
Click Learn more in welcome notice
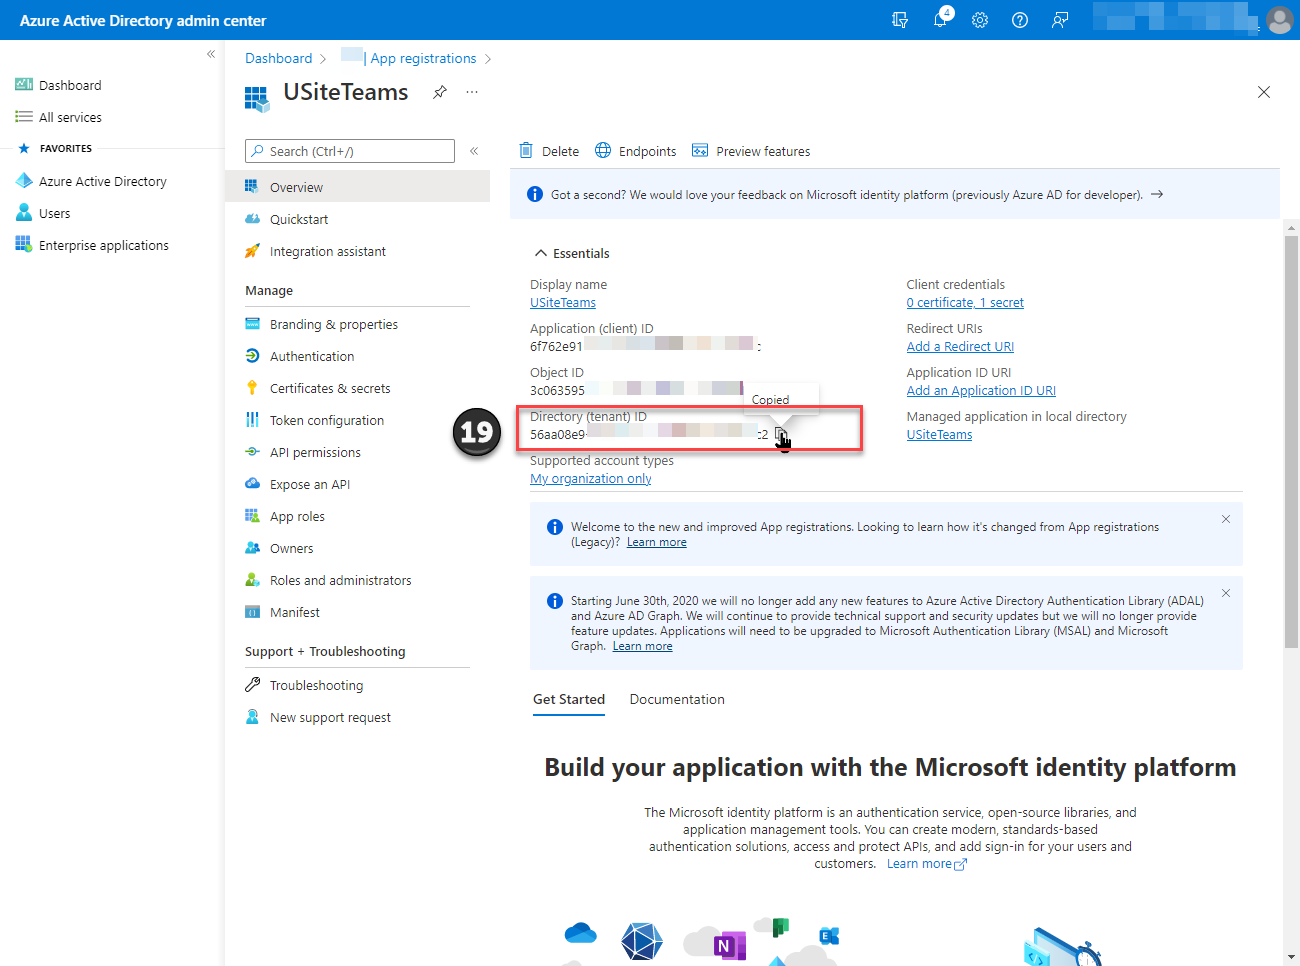tap(657, 542)
